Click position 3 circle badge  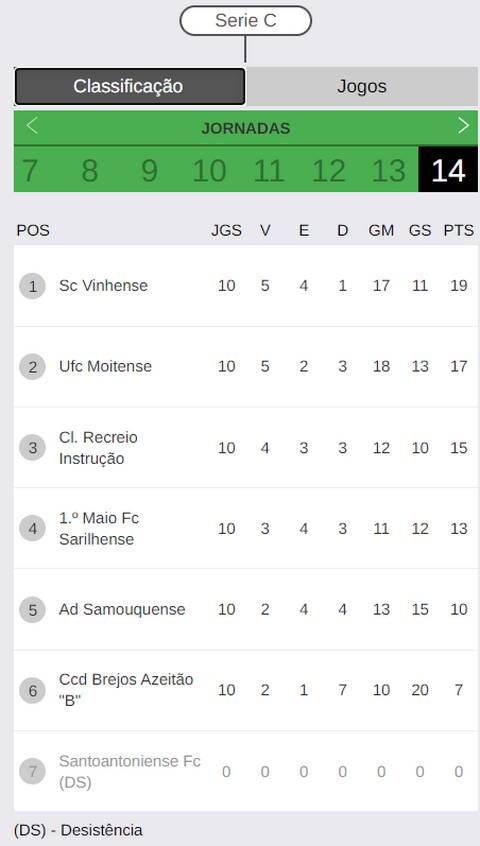click(32, 448)
